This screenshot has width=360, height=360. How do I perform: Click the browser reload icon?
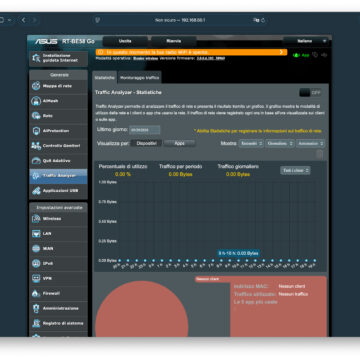click(263, 20)
